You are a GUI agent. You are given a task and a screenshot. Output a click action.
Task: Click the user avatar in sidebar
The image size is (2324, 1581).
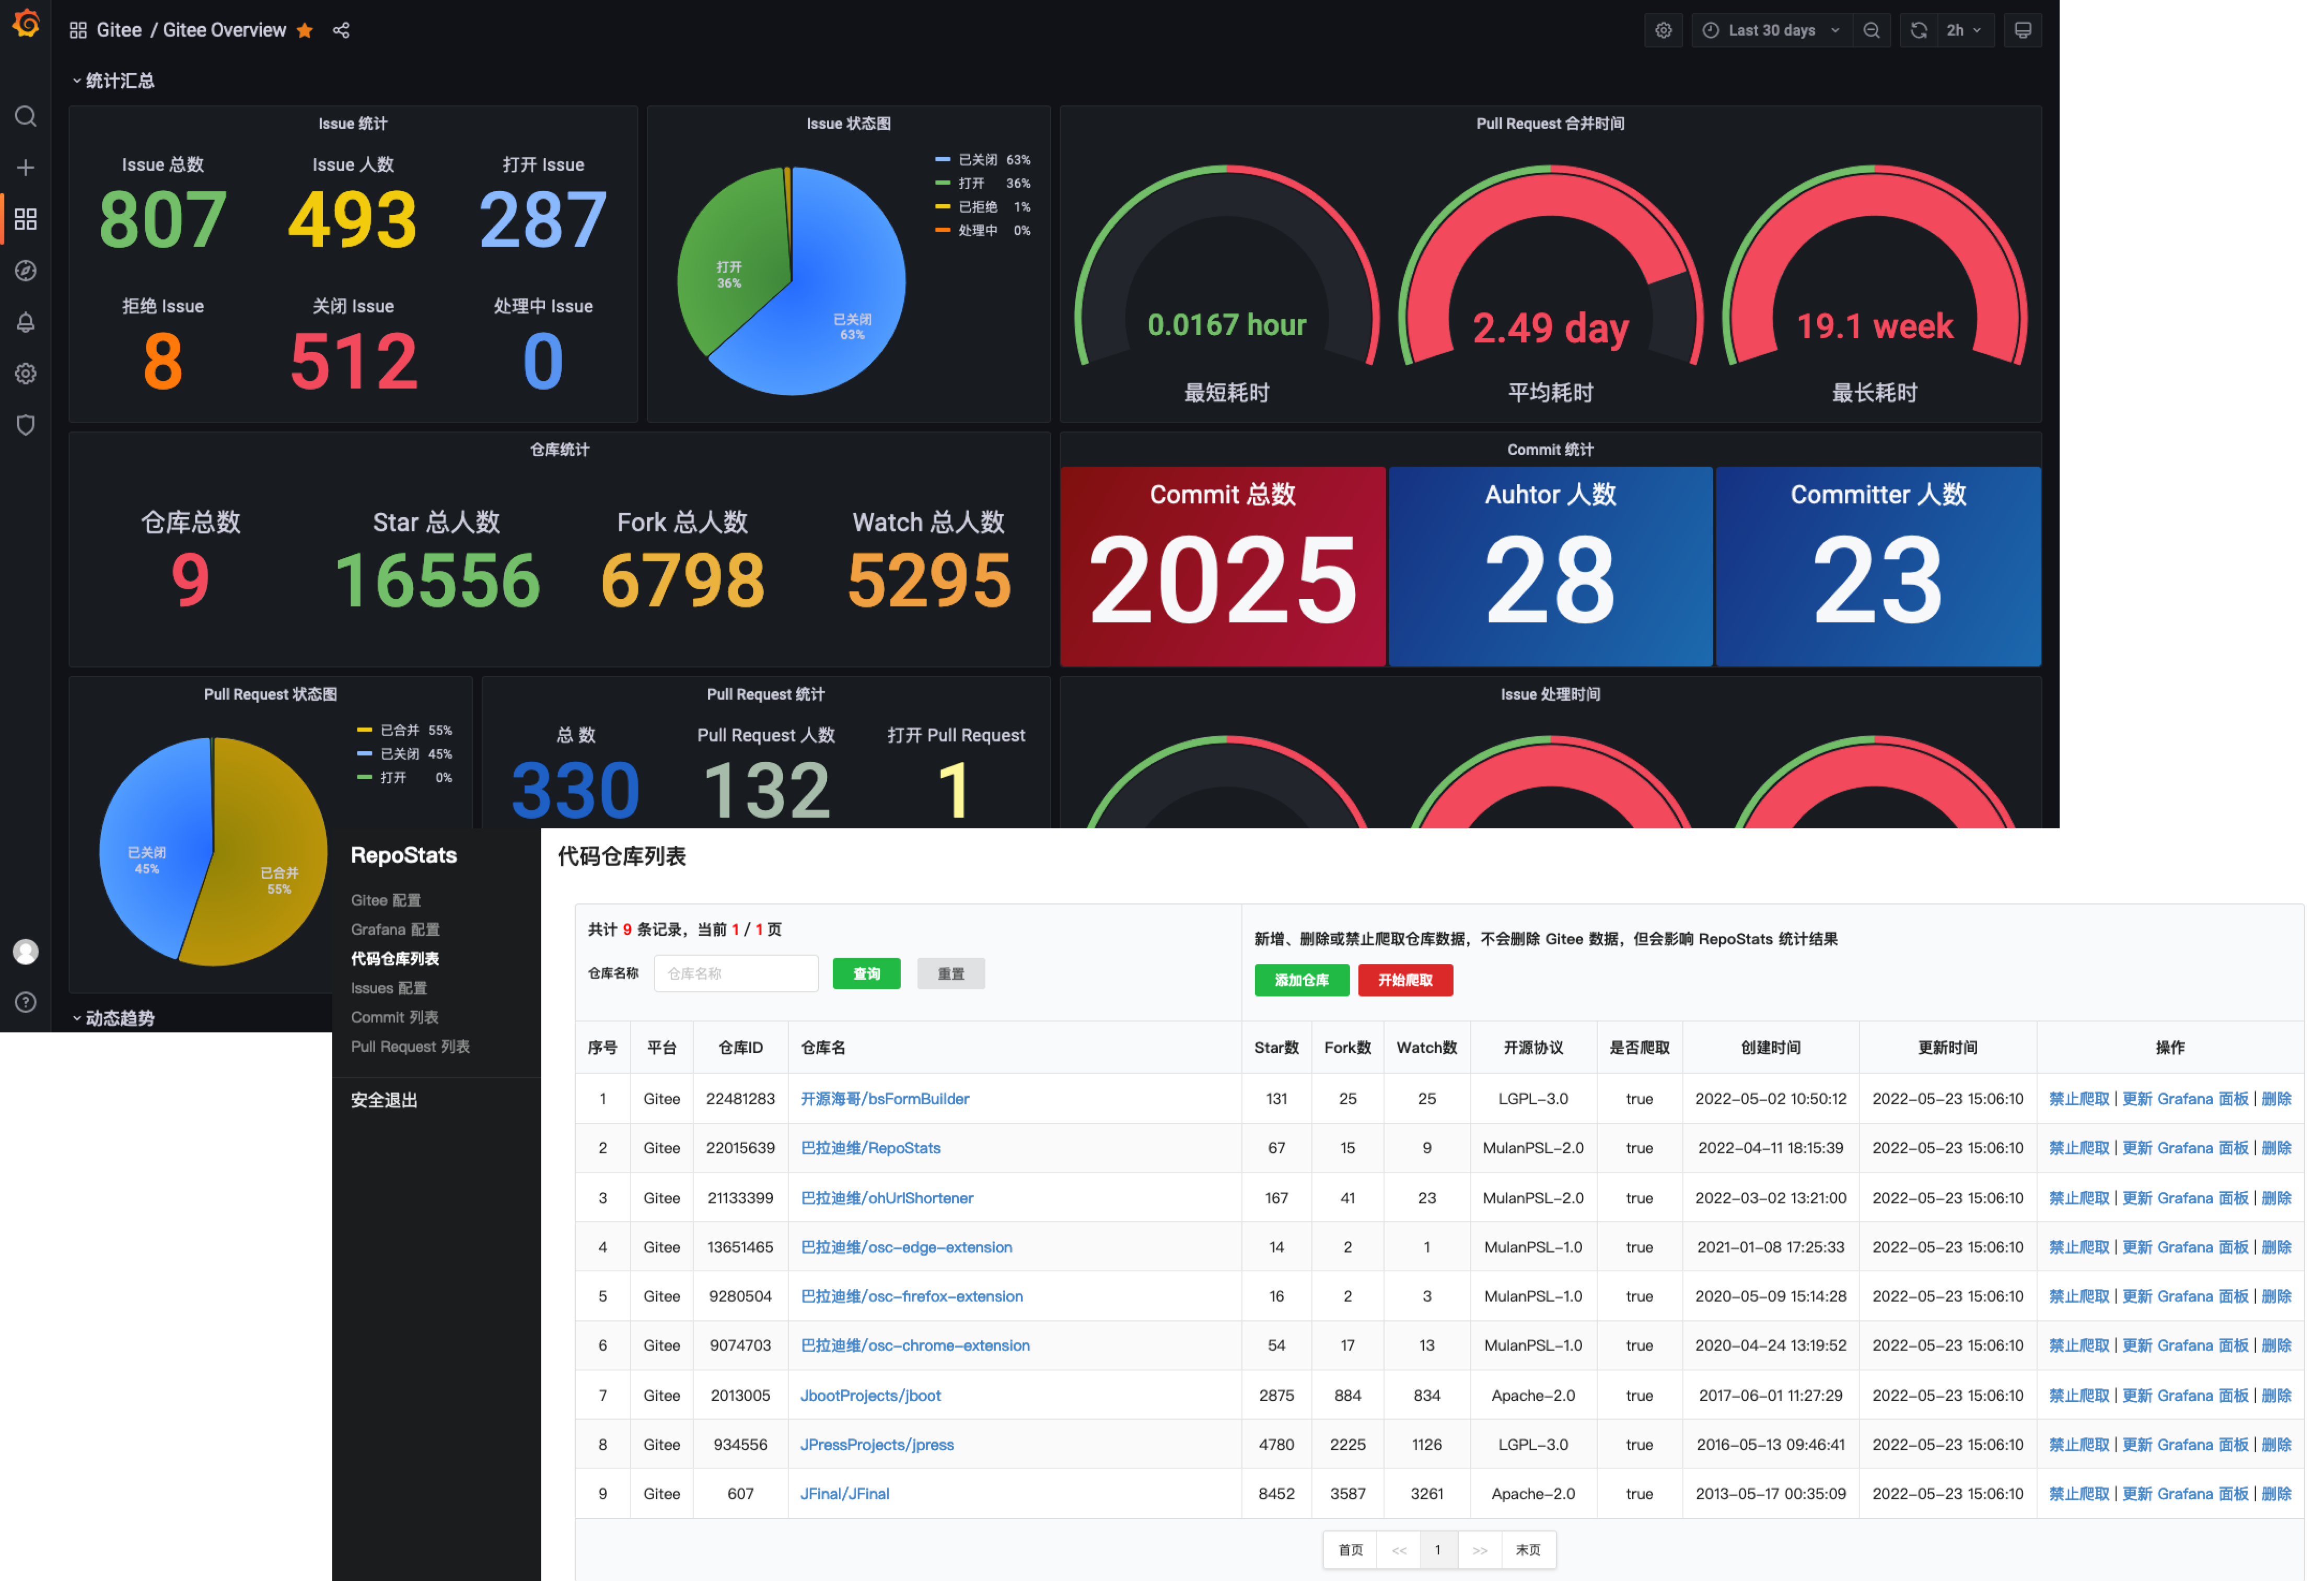click(26, 951)
